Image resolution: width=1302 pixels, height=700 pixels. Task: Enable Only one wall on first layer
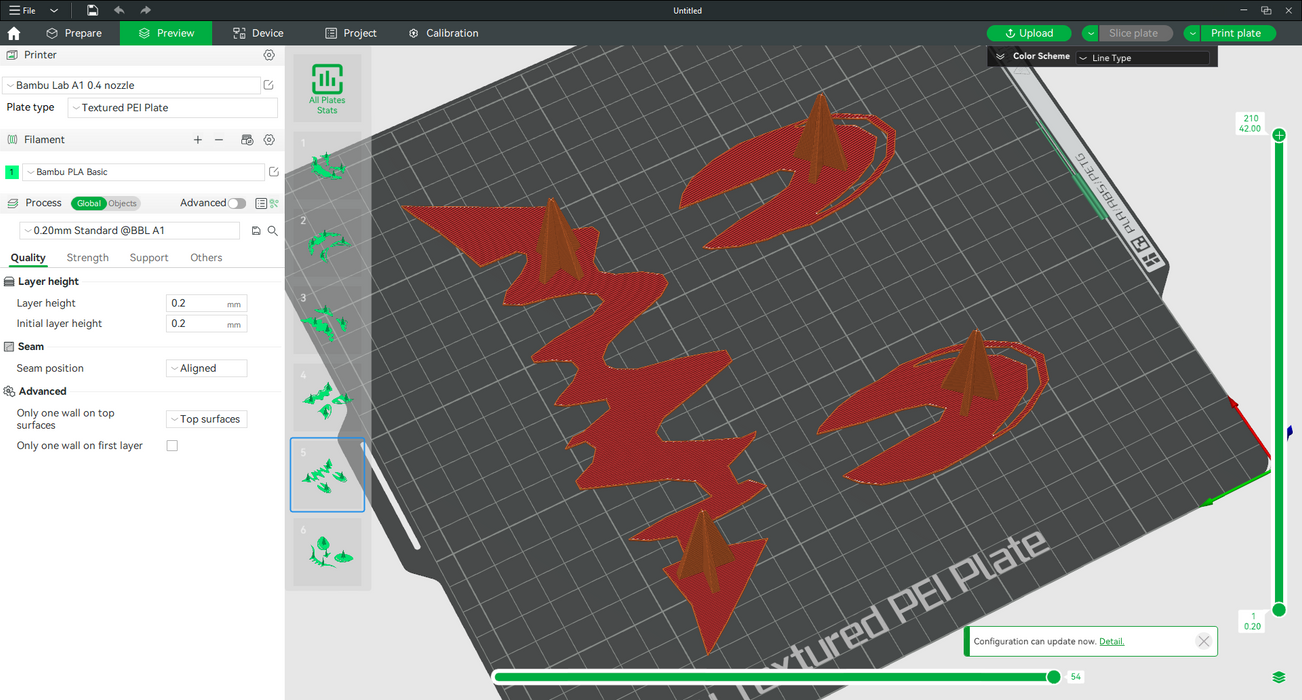pos(172,446)
